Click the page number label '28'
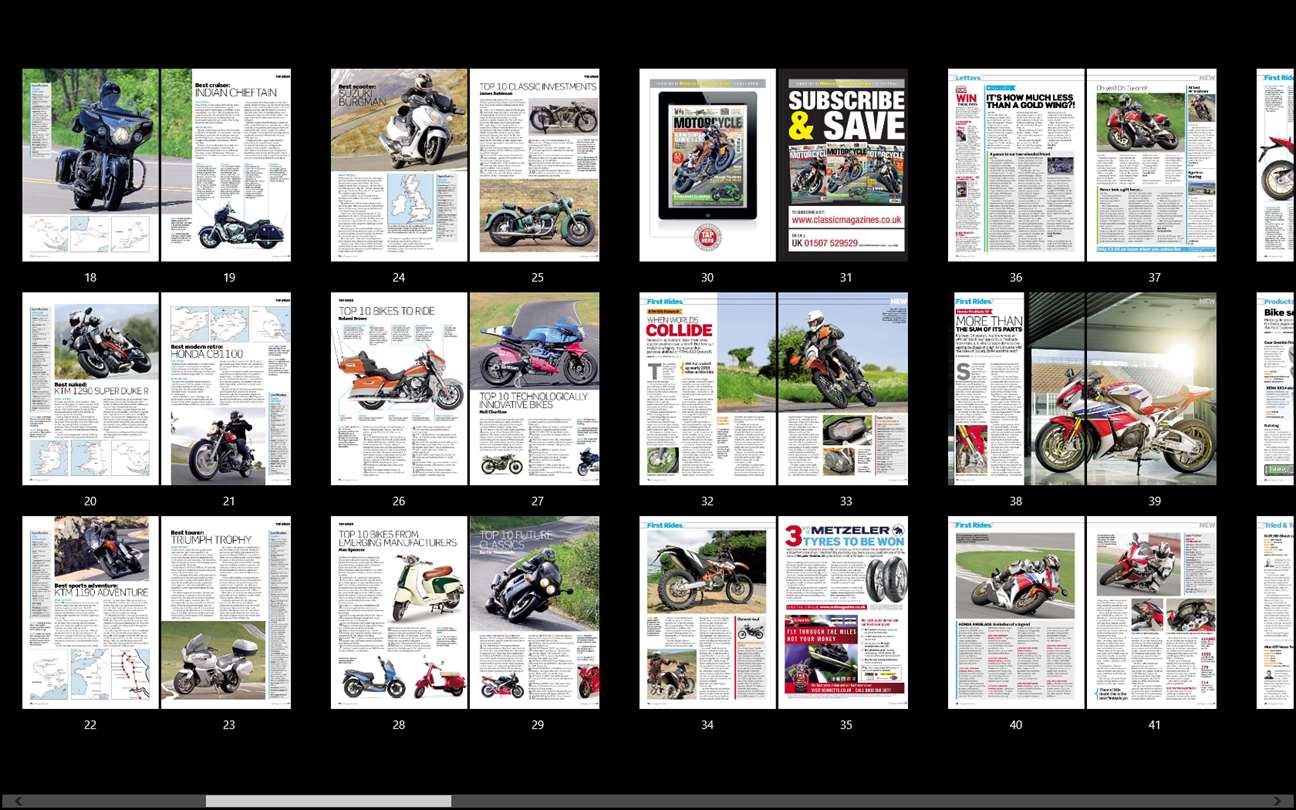Screen dimensions: 1296x810 click(399, 725)
